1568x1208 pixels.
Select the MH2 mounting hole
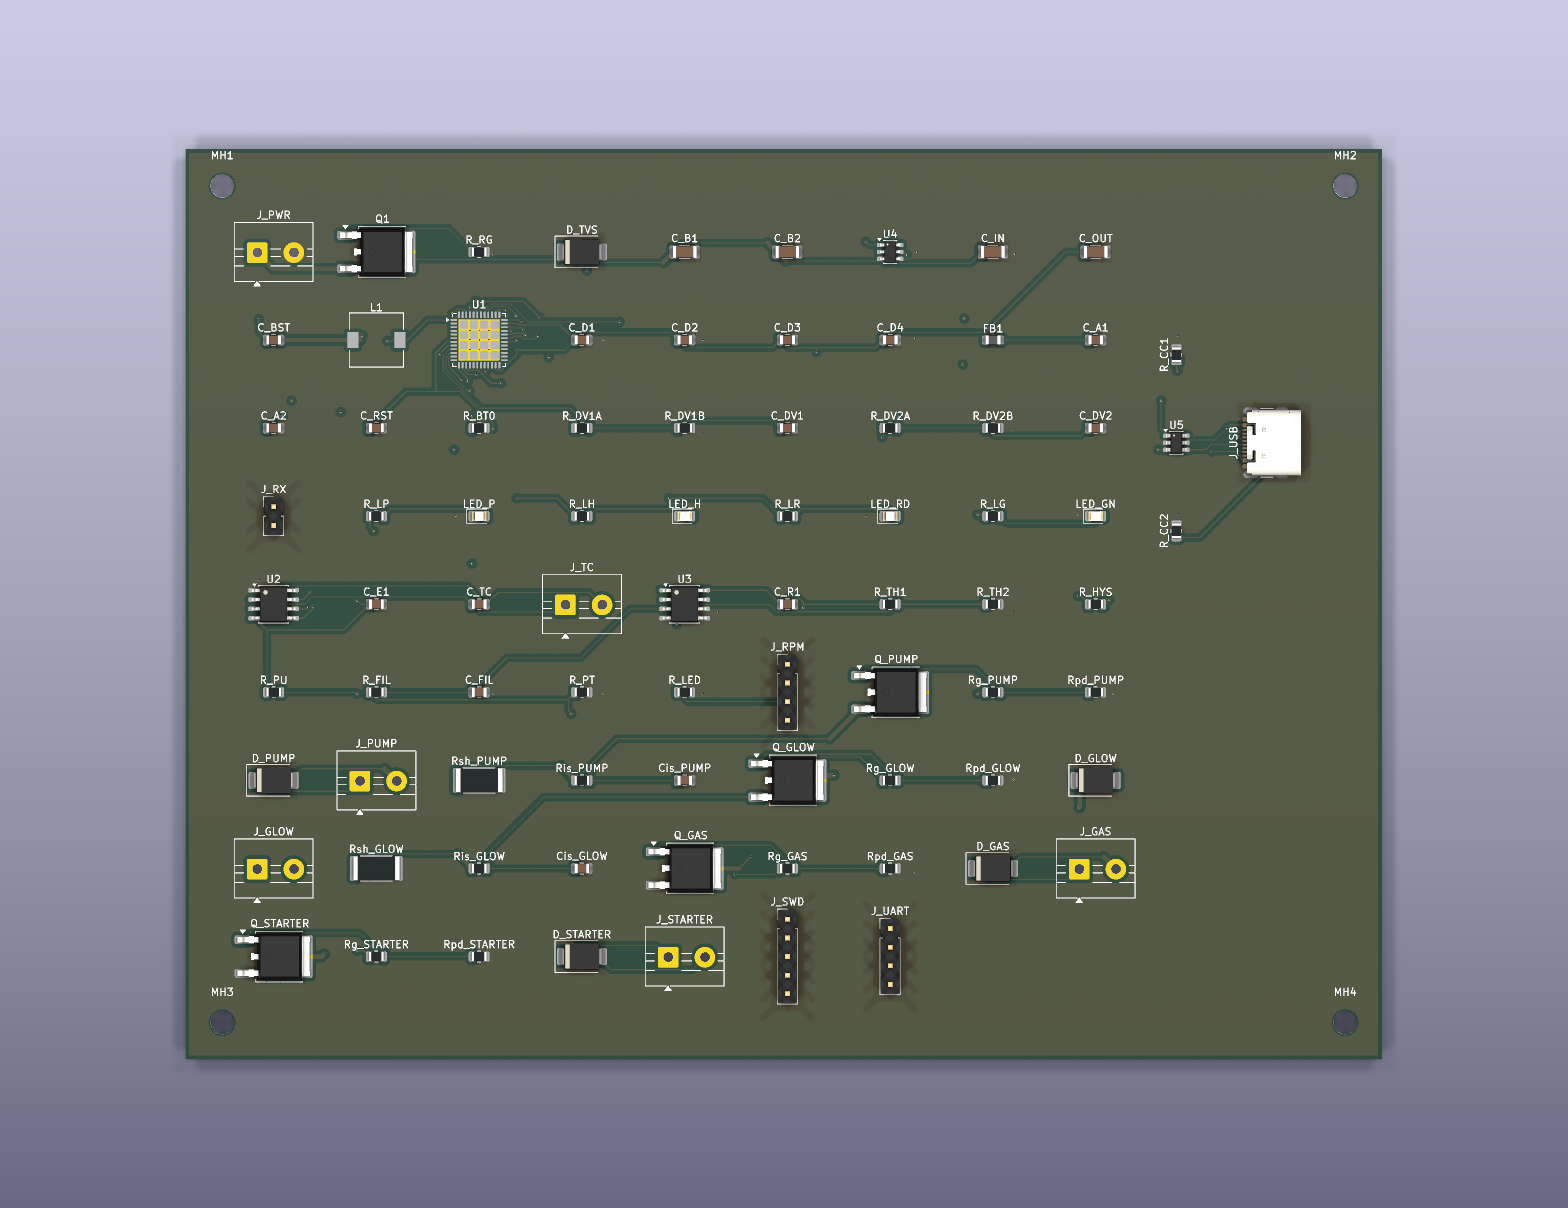[1345, 186]
